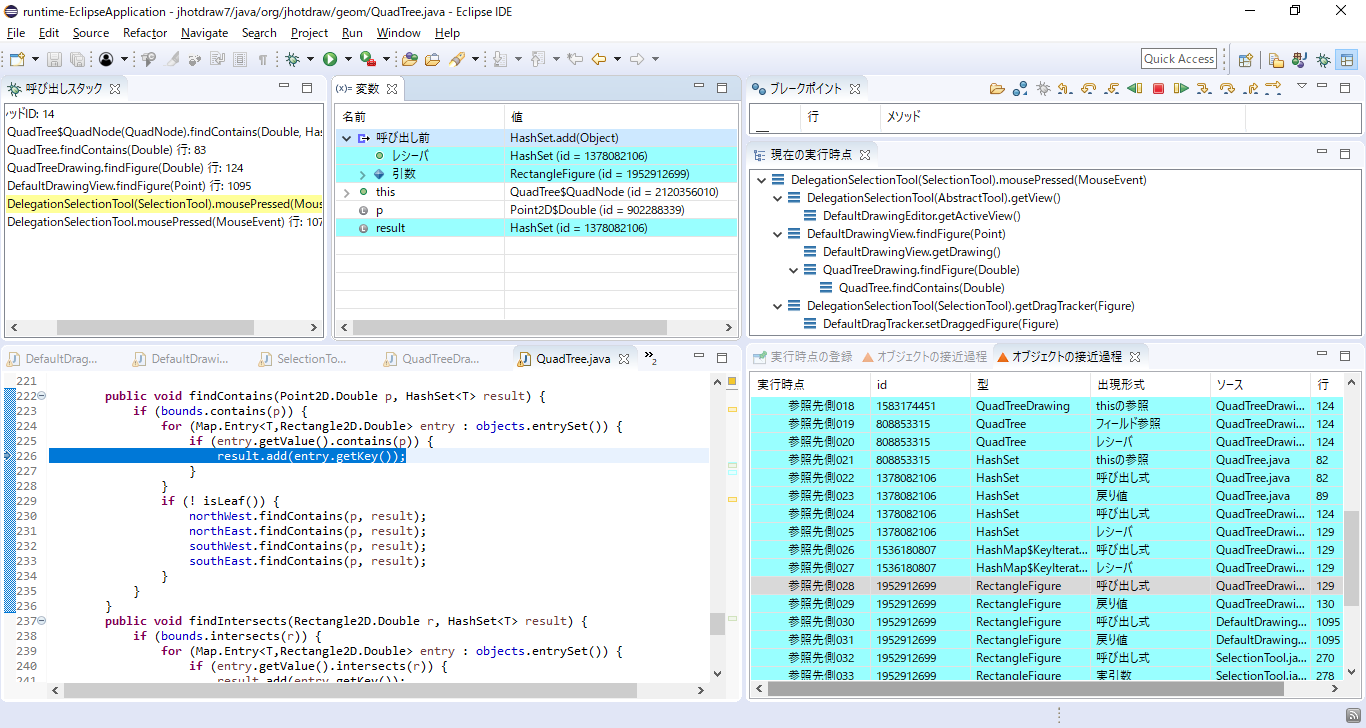Open the Navigate menu

coord(204,33)
